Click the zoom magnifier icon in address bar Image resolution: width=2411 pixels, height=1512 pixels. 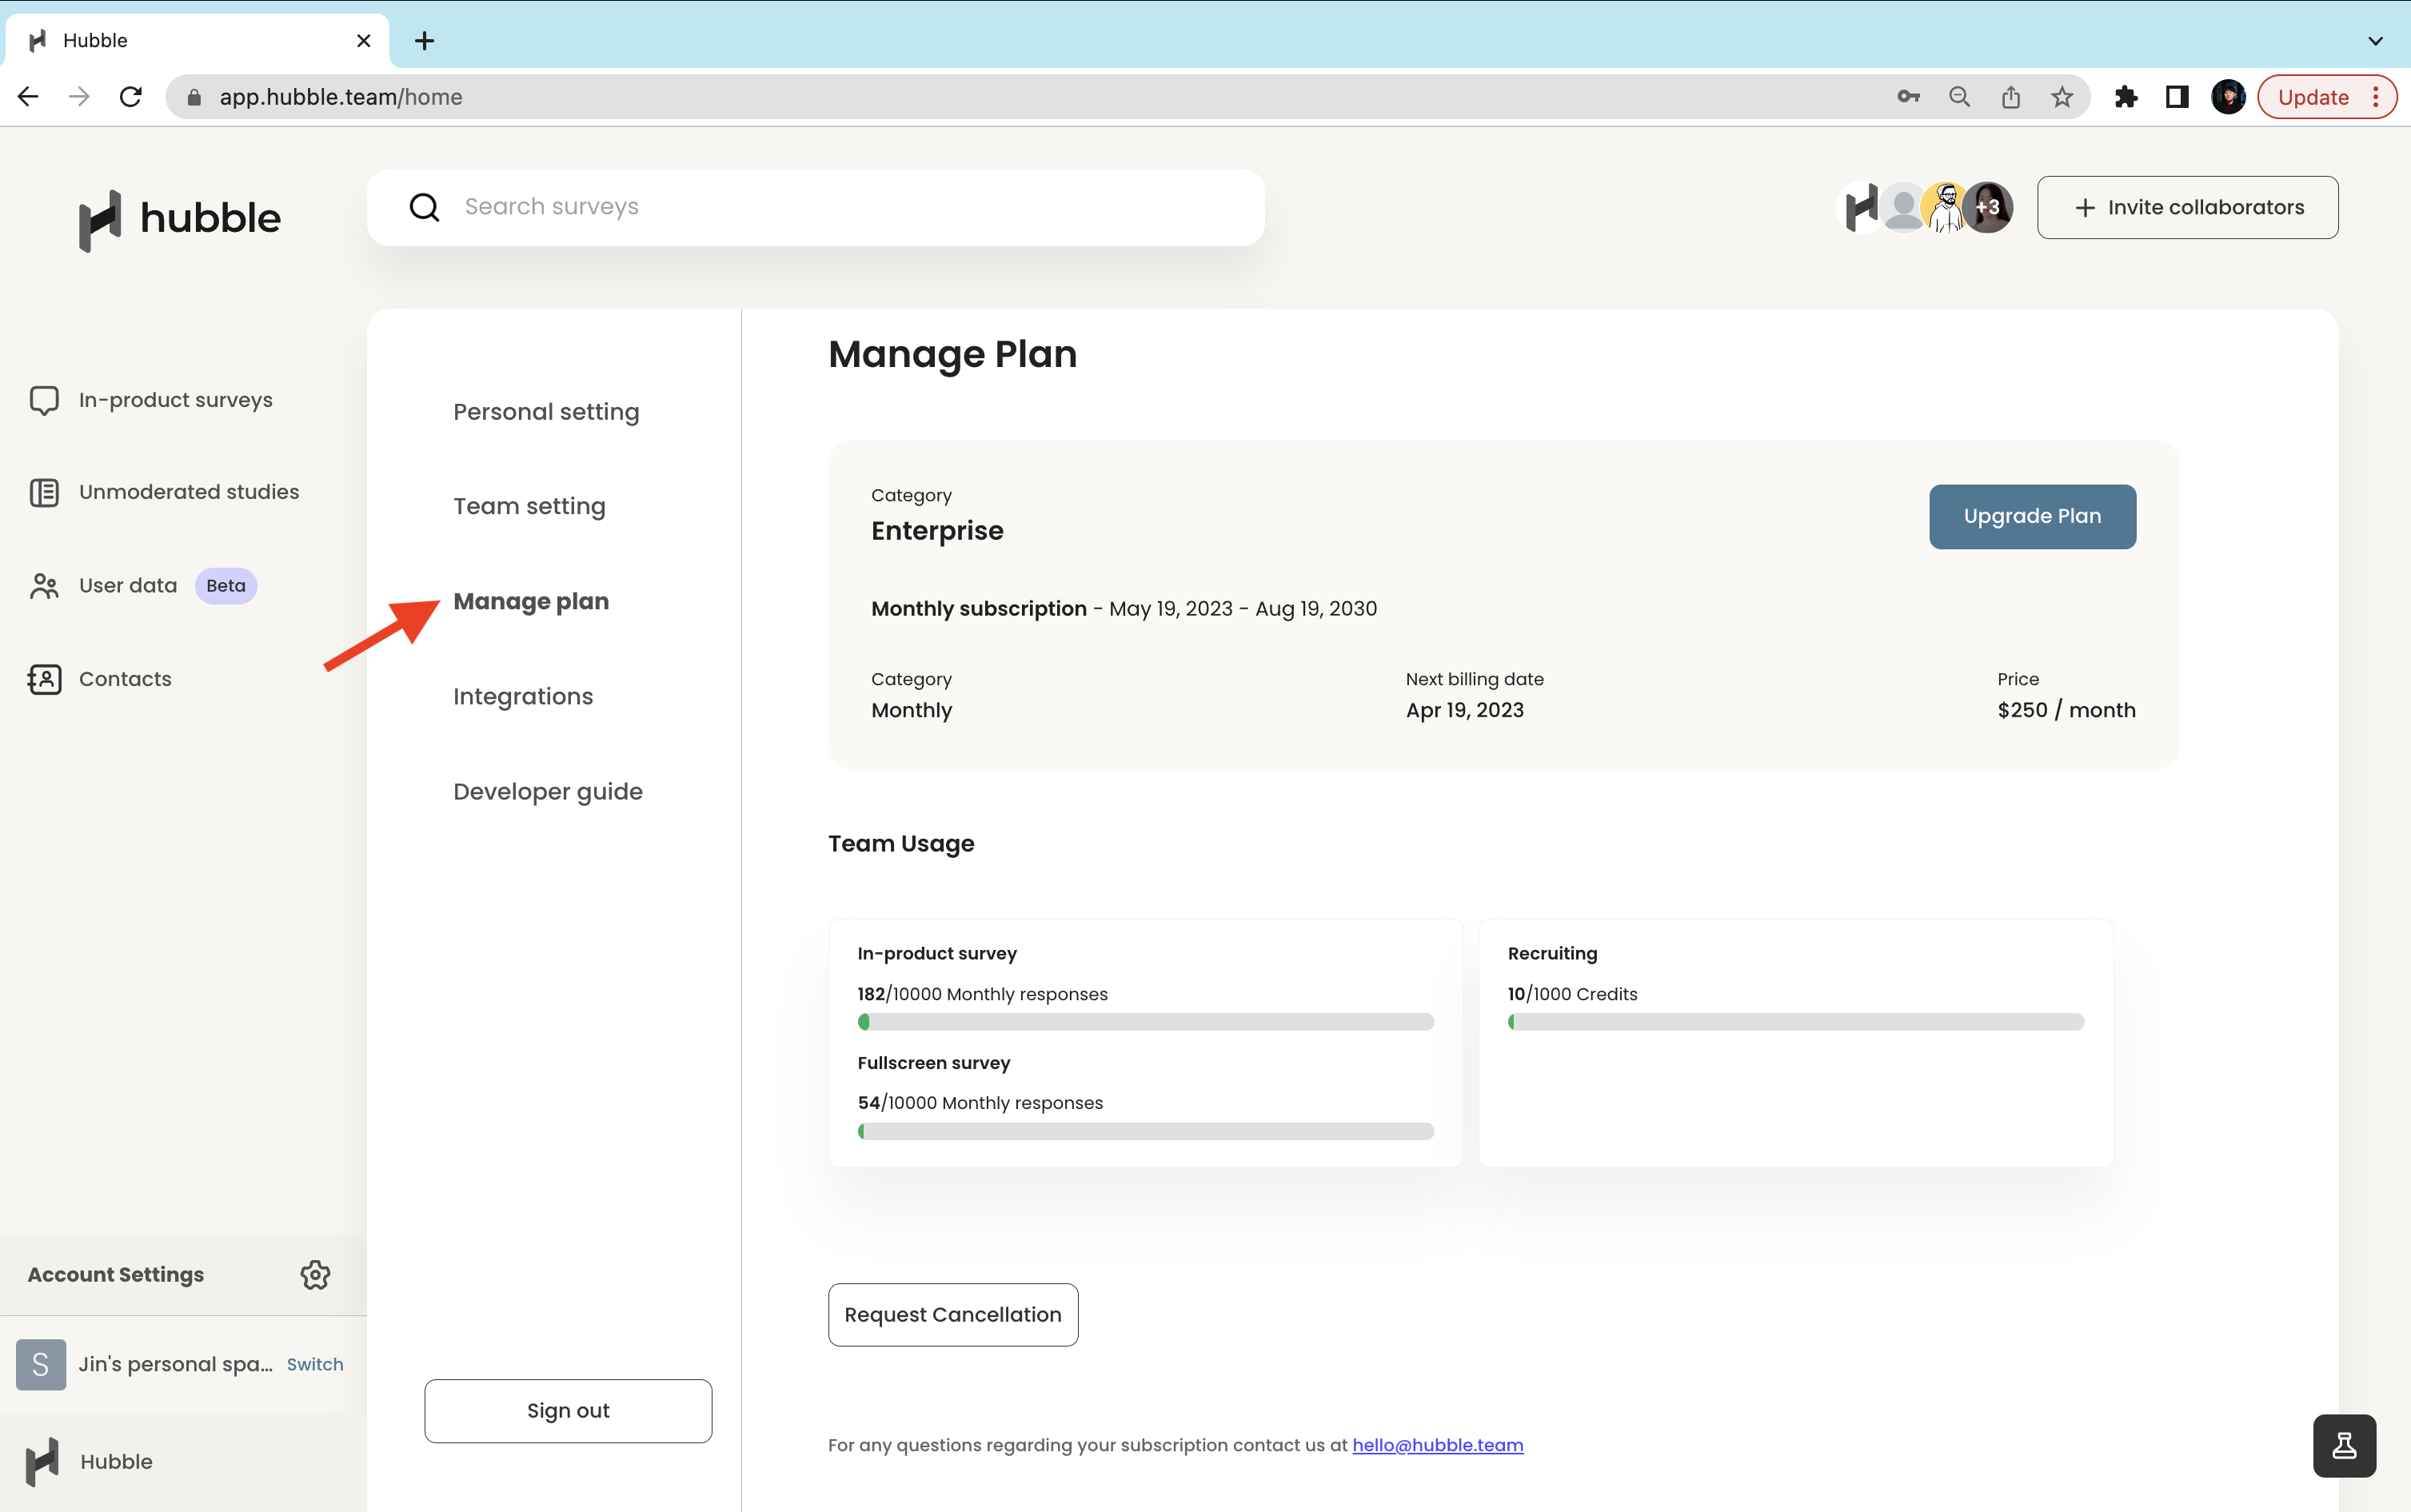coord(1960,97)
